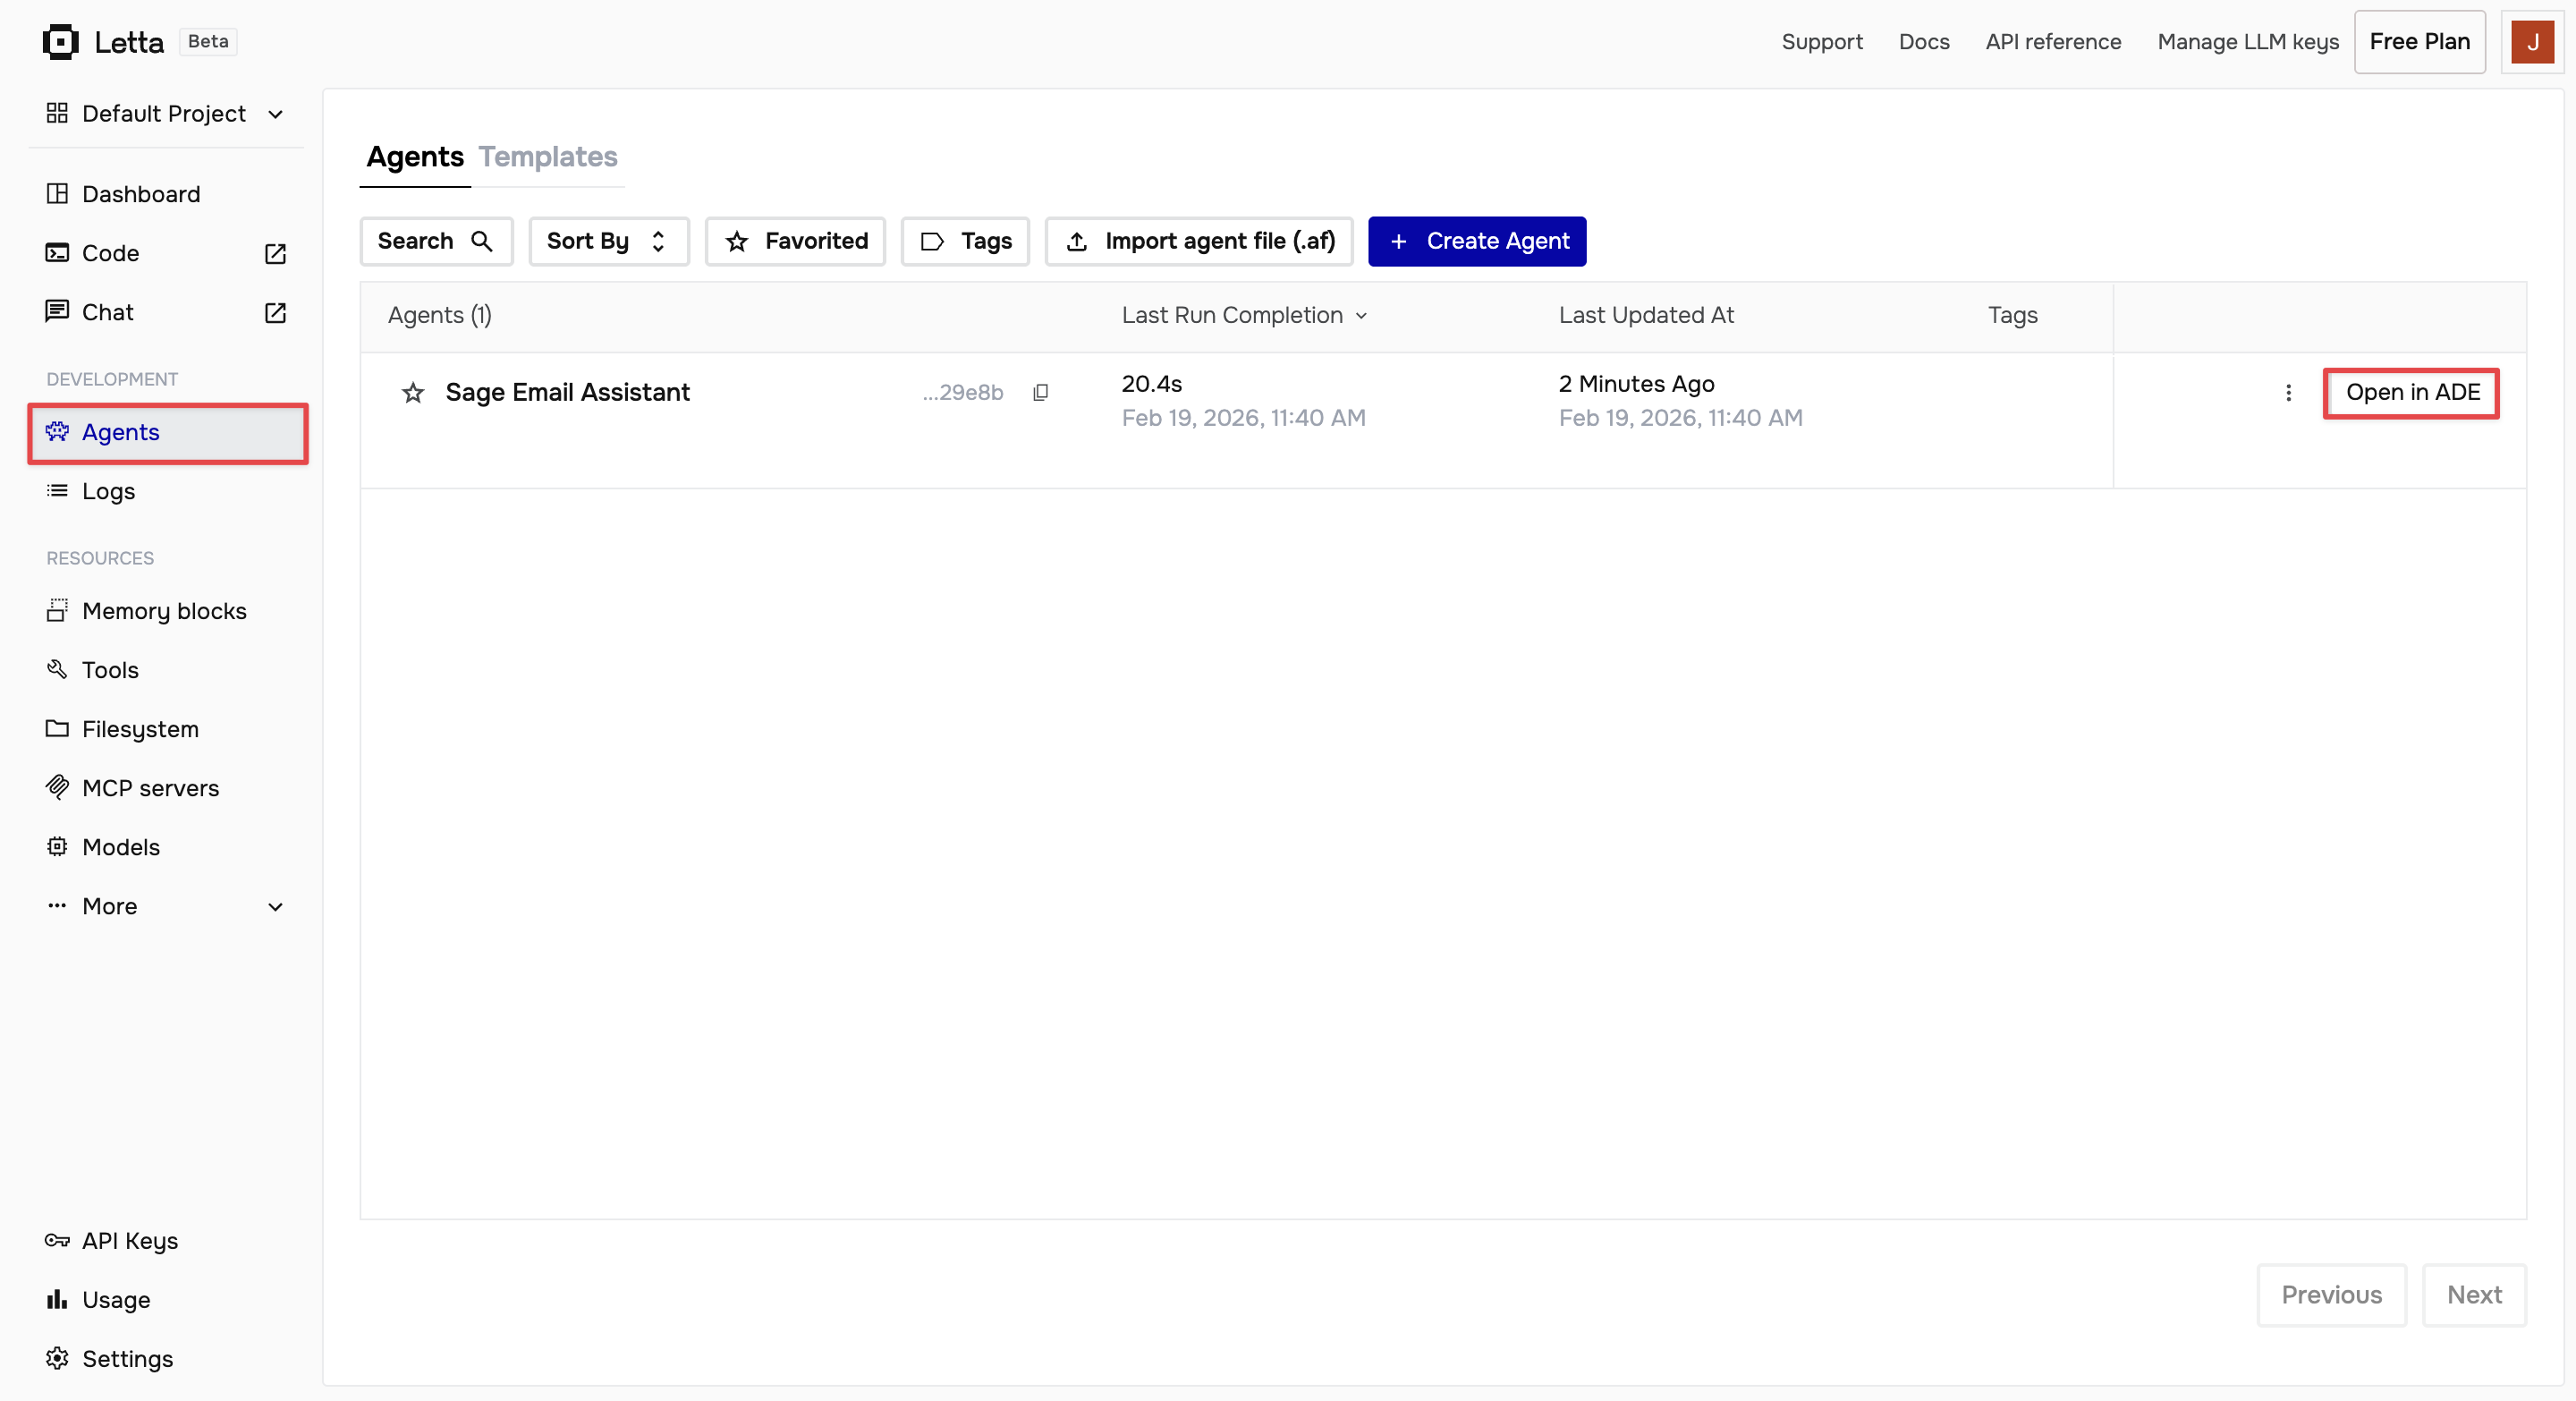
Task: Open Code external link icon
Action: [x=275, y=254]
